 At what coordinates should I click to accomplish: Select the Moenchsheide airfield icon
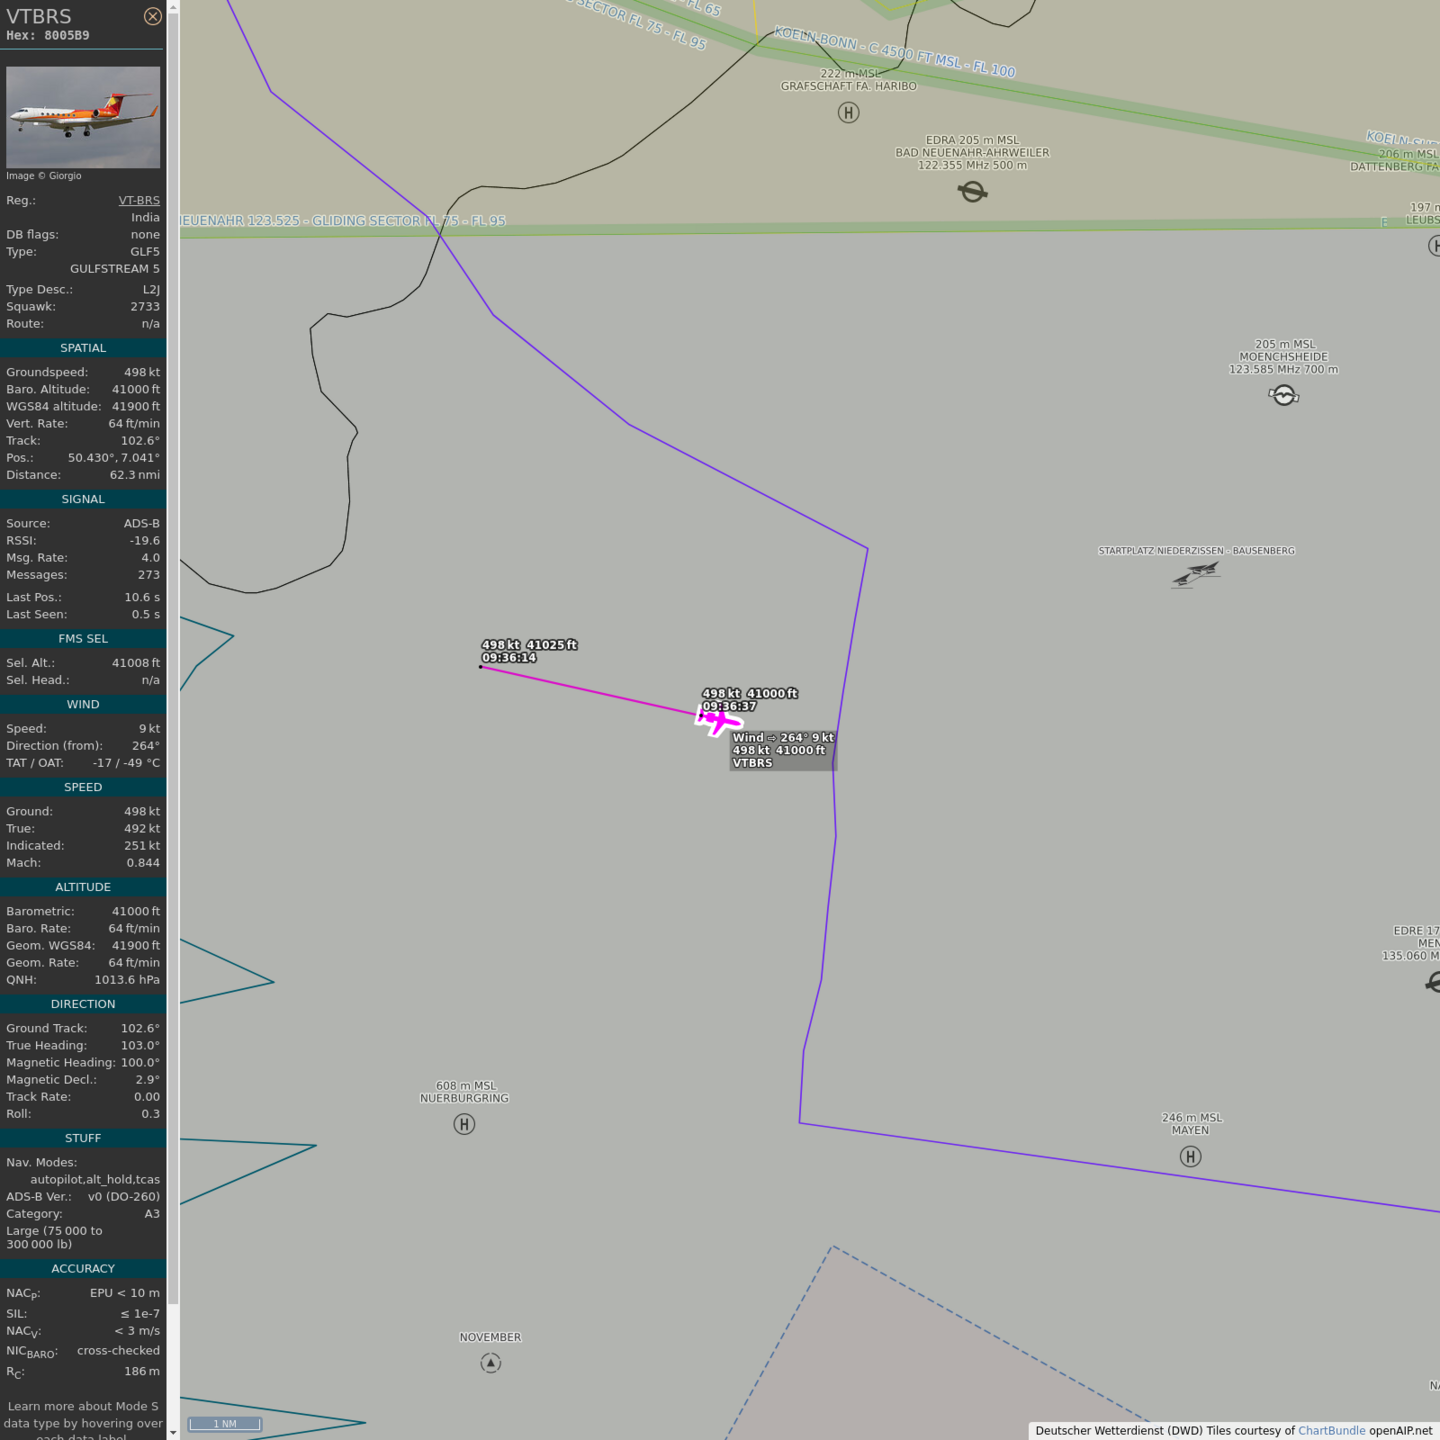tap(1284, 396)
